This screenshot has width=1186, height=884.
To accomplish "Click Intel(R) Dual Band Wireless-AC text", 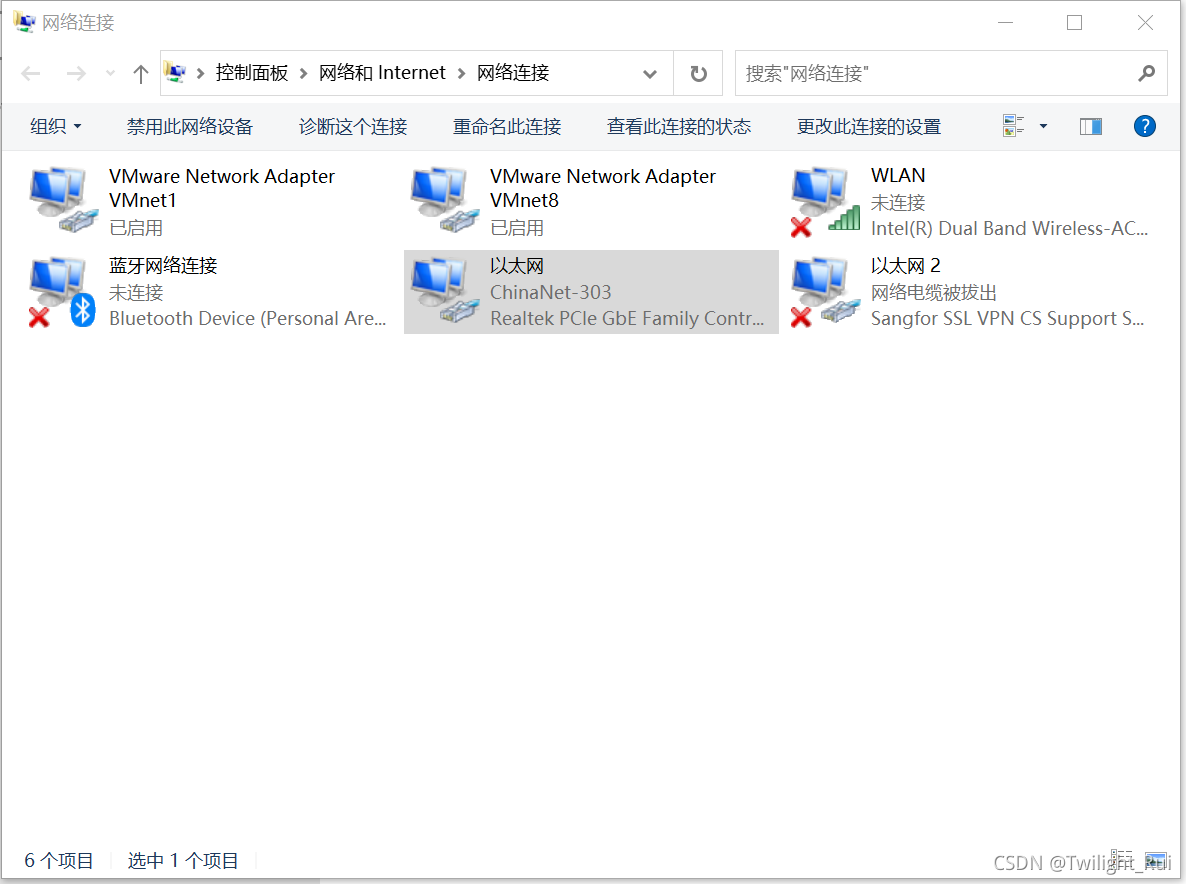I will click(x=1009, y=228).
